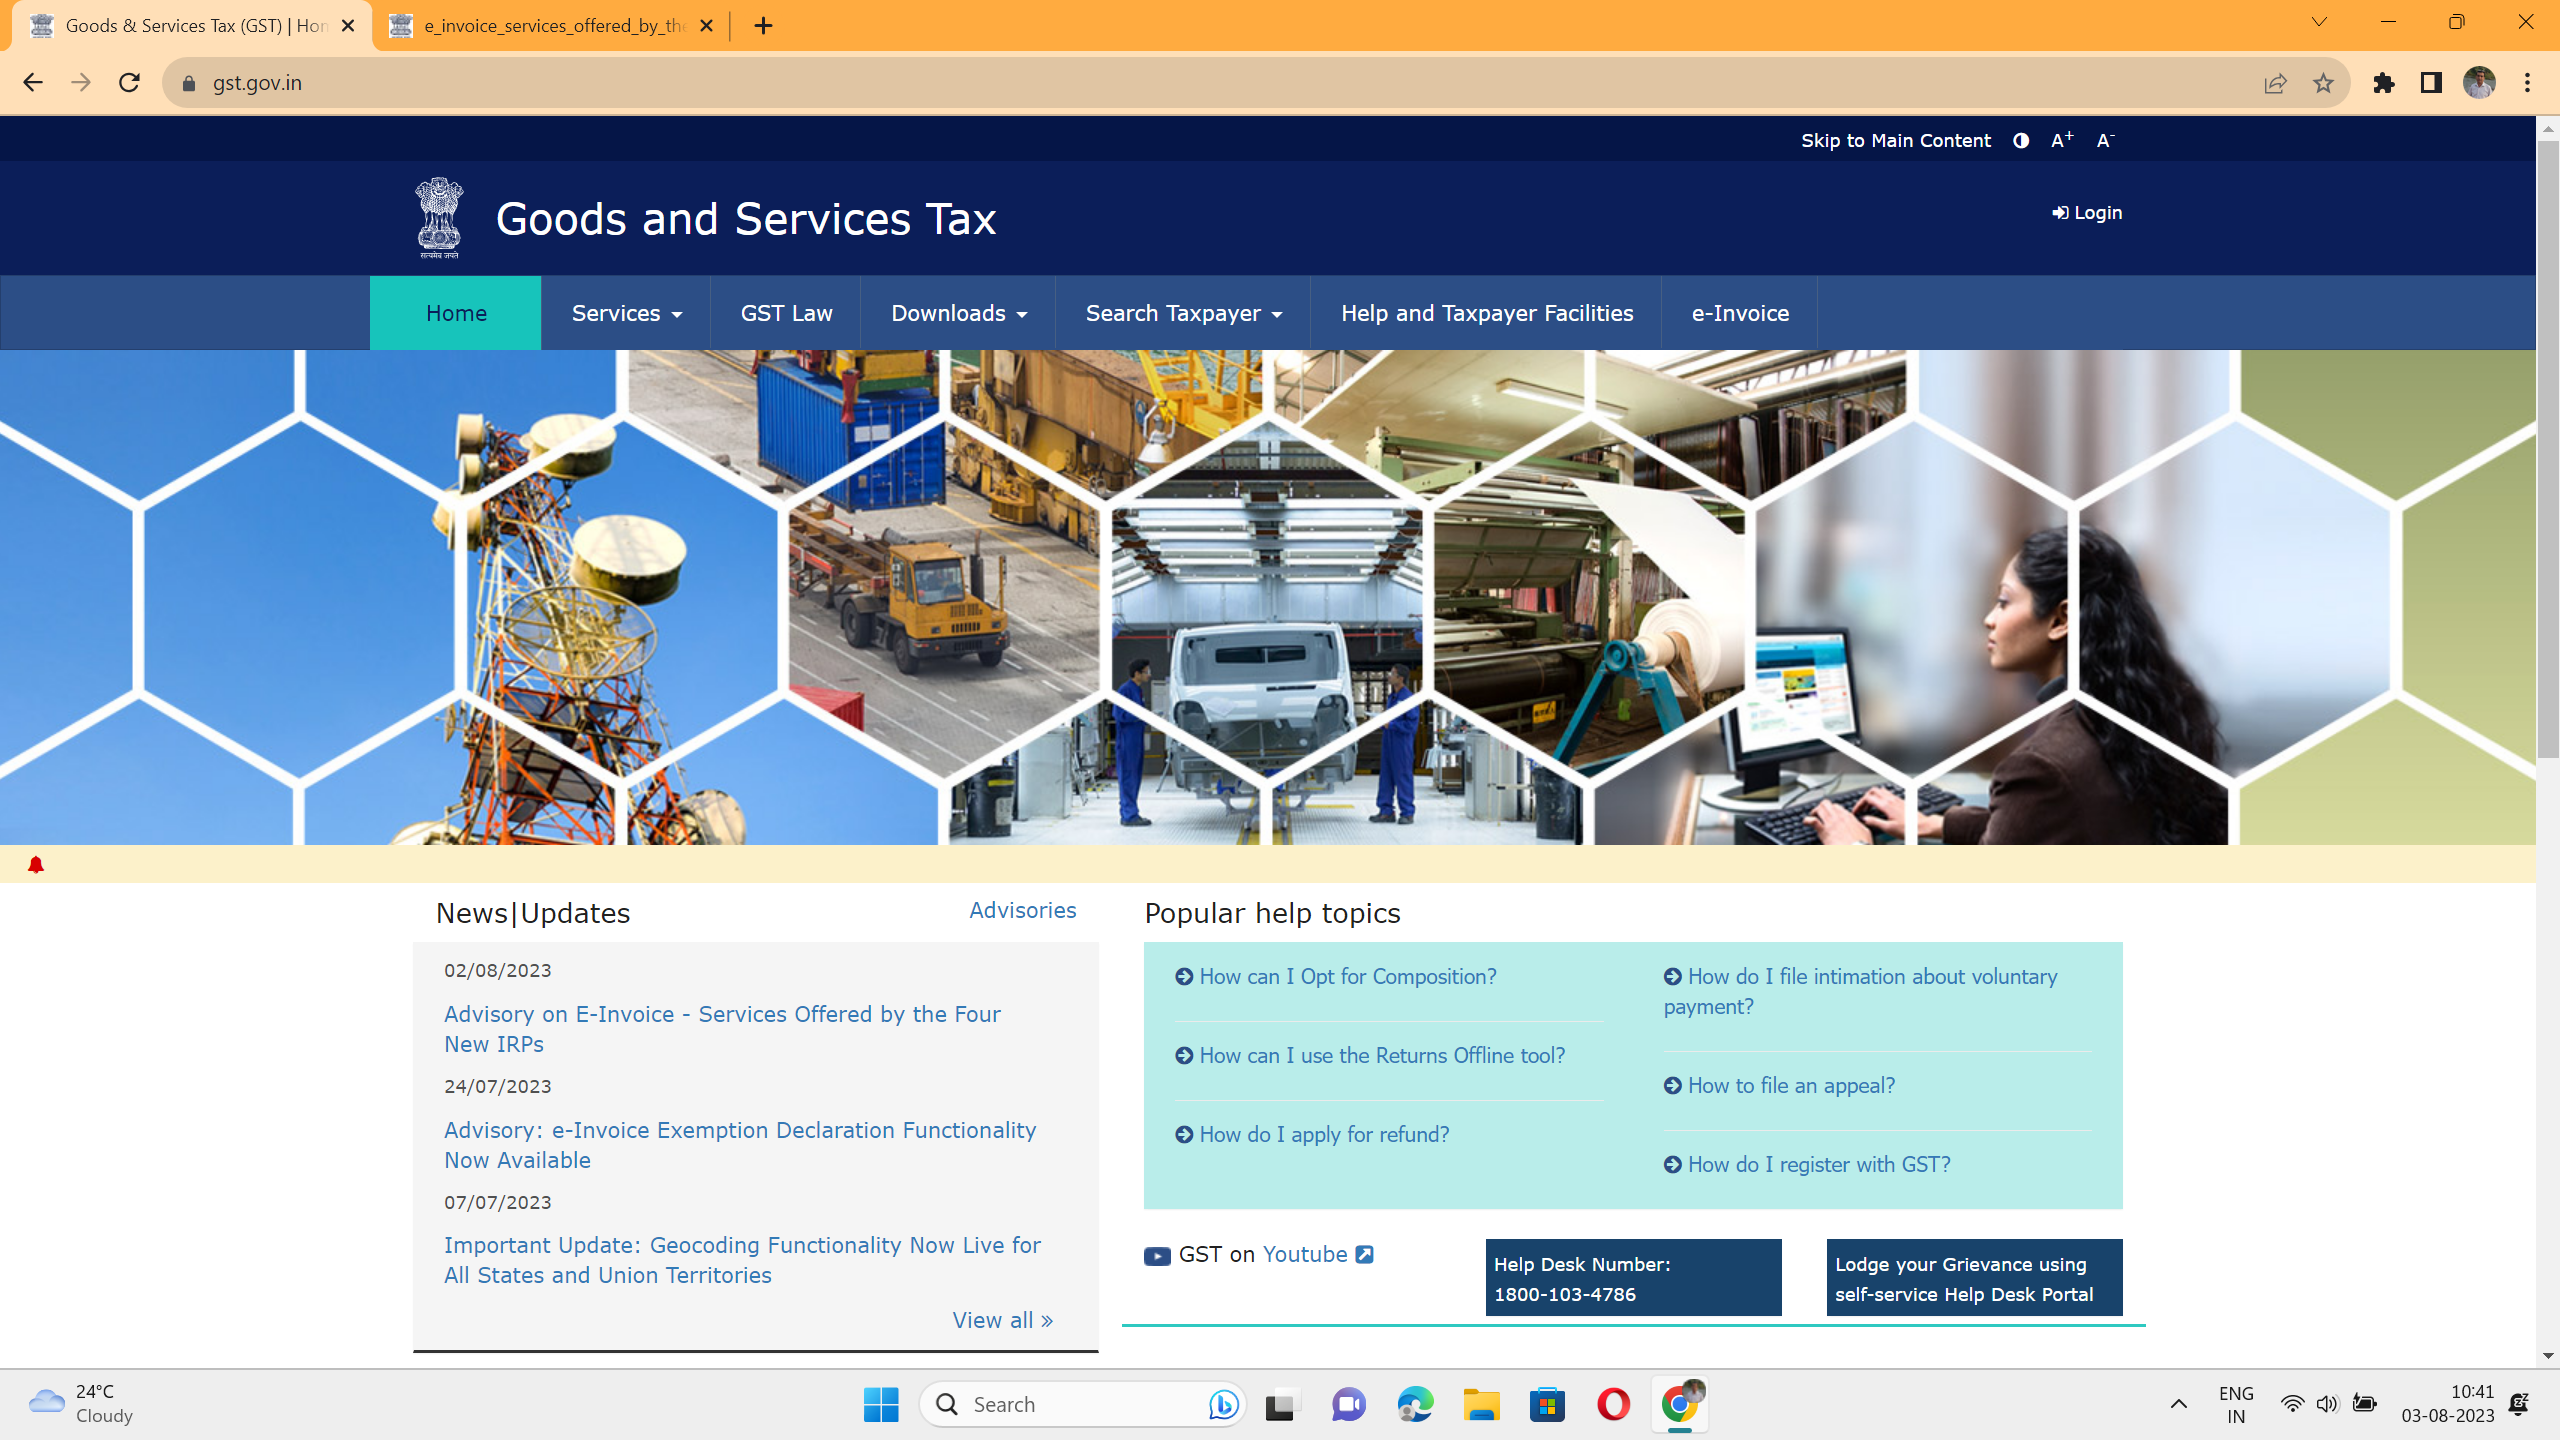
Task: Expand the Services dropdown menu
Action: click(626, 313)
